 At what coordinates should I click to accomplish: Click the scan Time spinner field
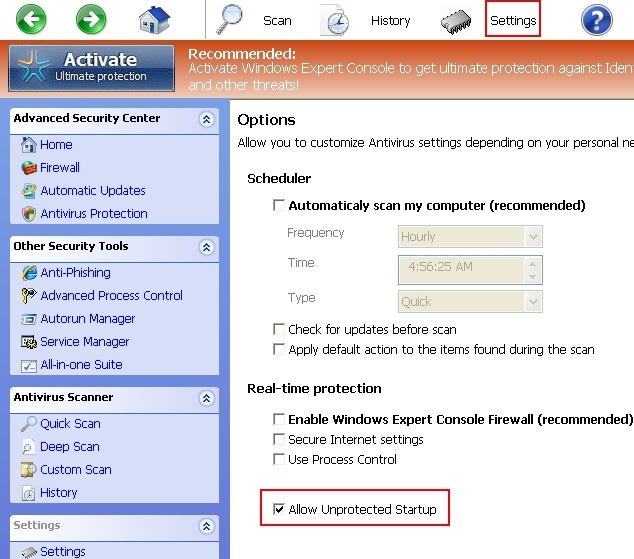point(461,269)
